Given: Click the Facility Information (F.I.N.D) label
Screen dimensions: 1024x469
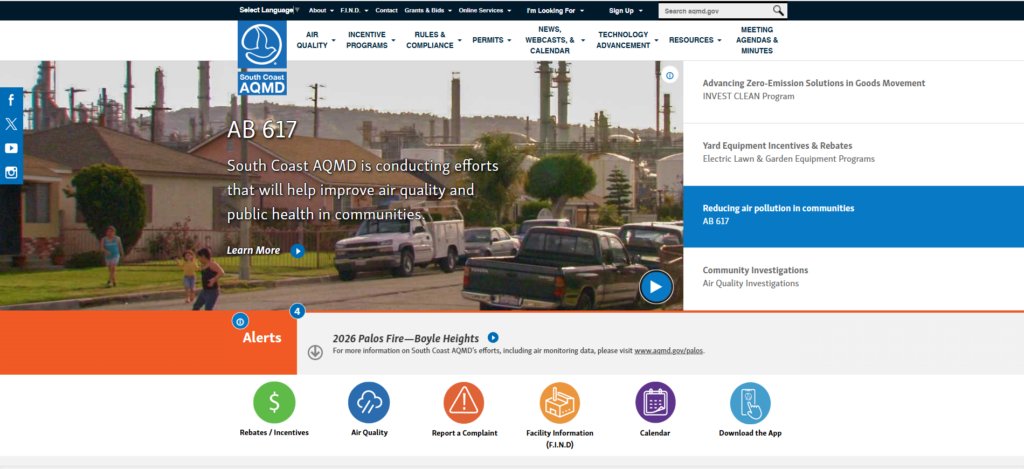Looking at the screenshot, I should coord(560,438).
